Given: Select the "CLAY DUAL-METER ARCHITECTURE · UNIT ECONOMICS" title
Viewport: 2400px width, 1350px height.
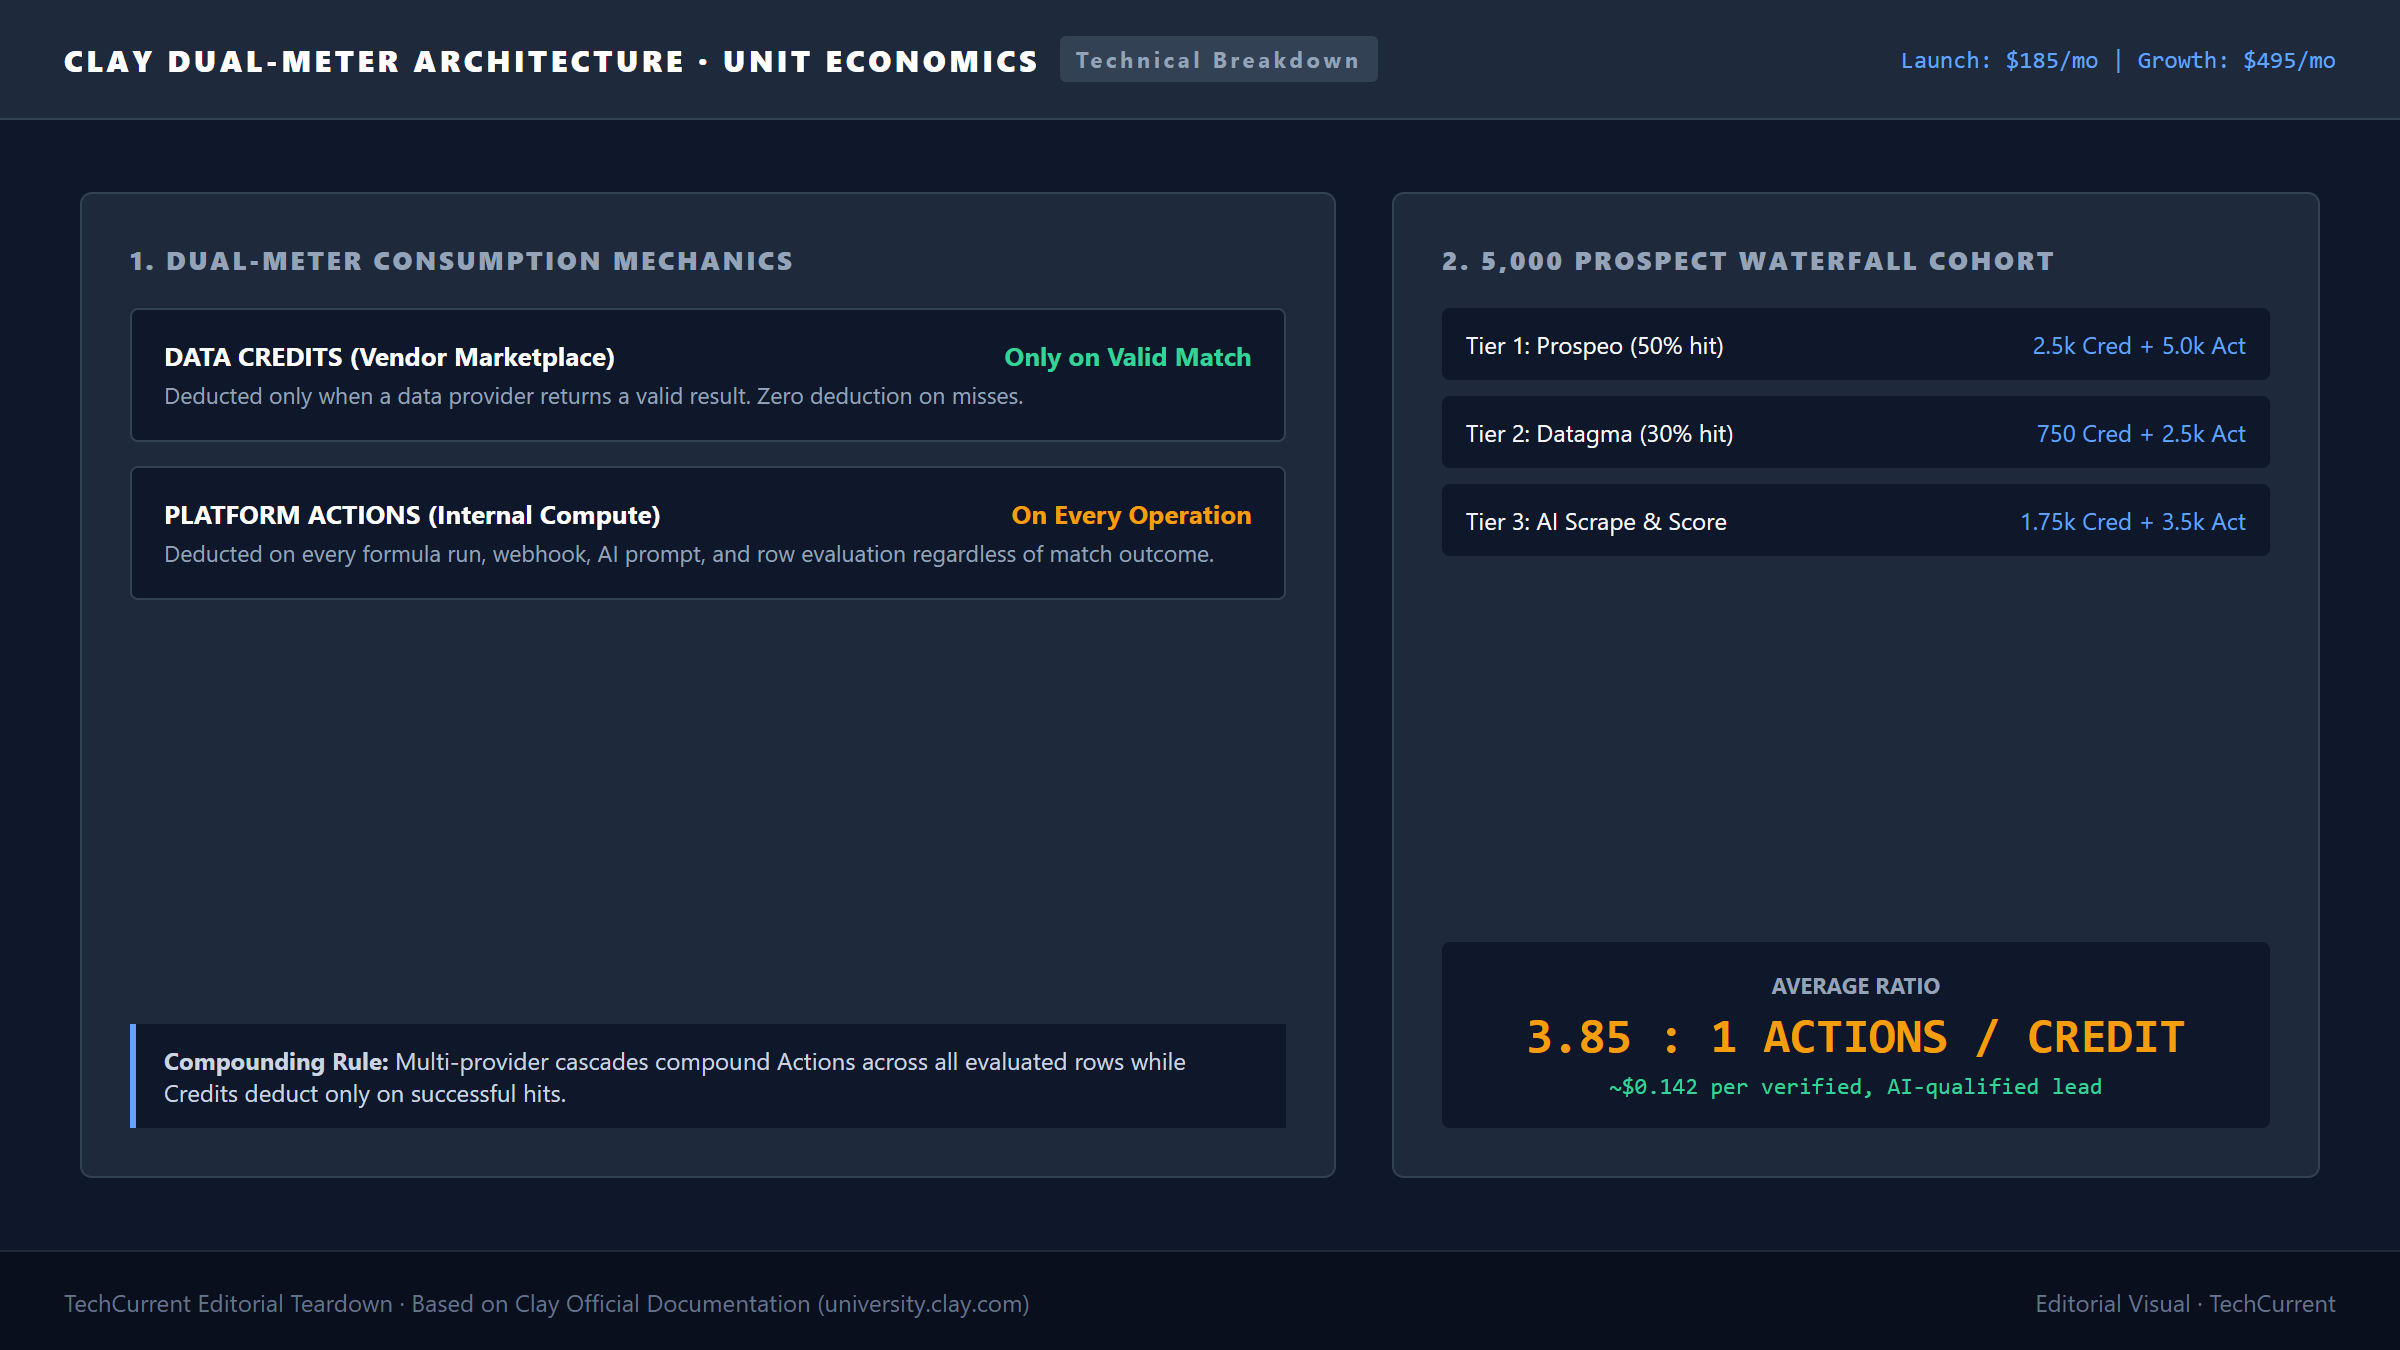Looking at the screenshot, I should [551, 61].
